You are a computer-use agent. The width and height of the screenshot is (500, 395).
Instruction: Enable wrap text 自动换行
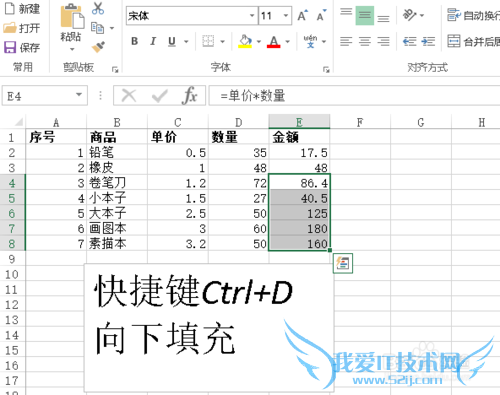[473, 15]
